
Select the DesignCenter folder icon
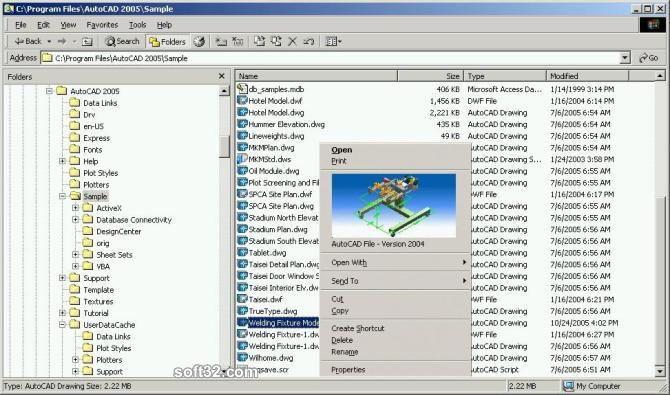pyautogui.click(x=88, y=231)
